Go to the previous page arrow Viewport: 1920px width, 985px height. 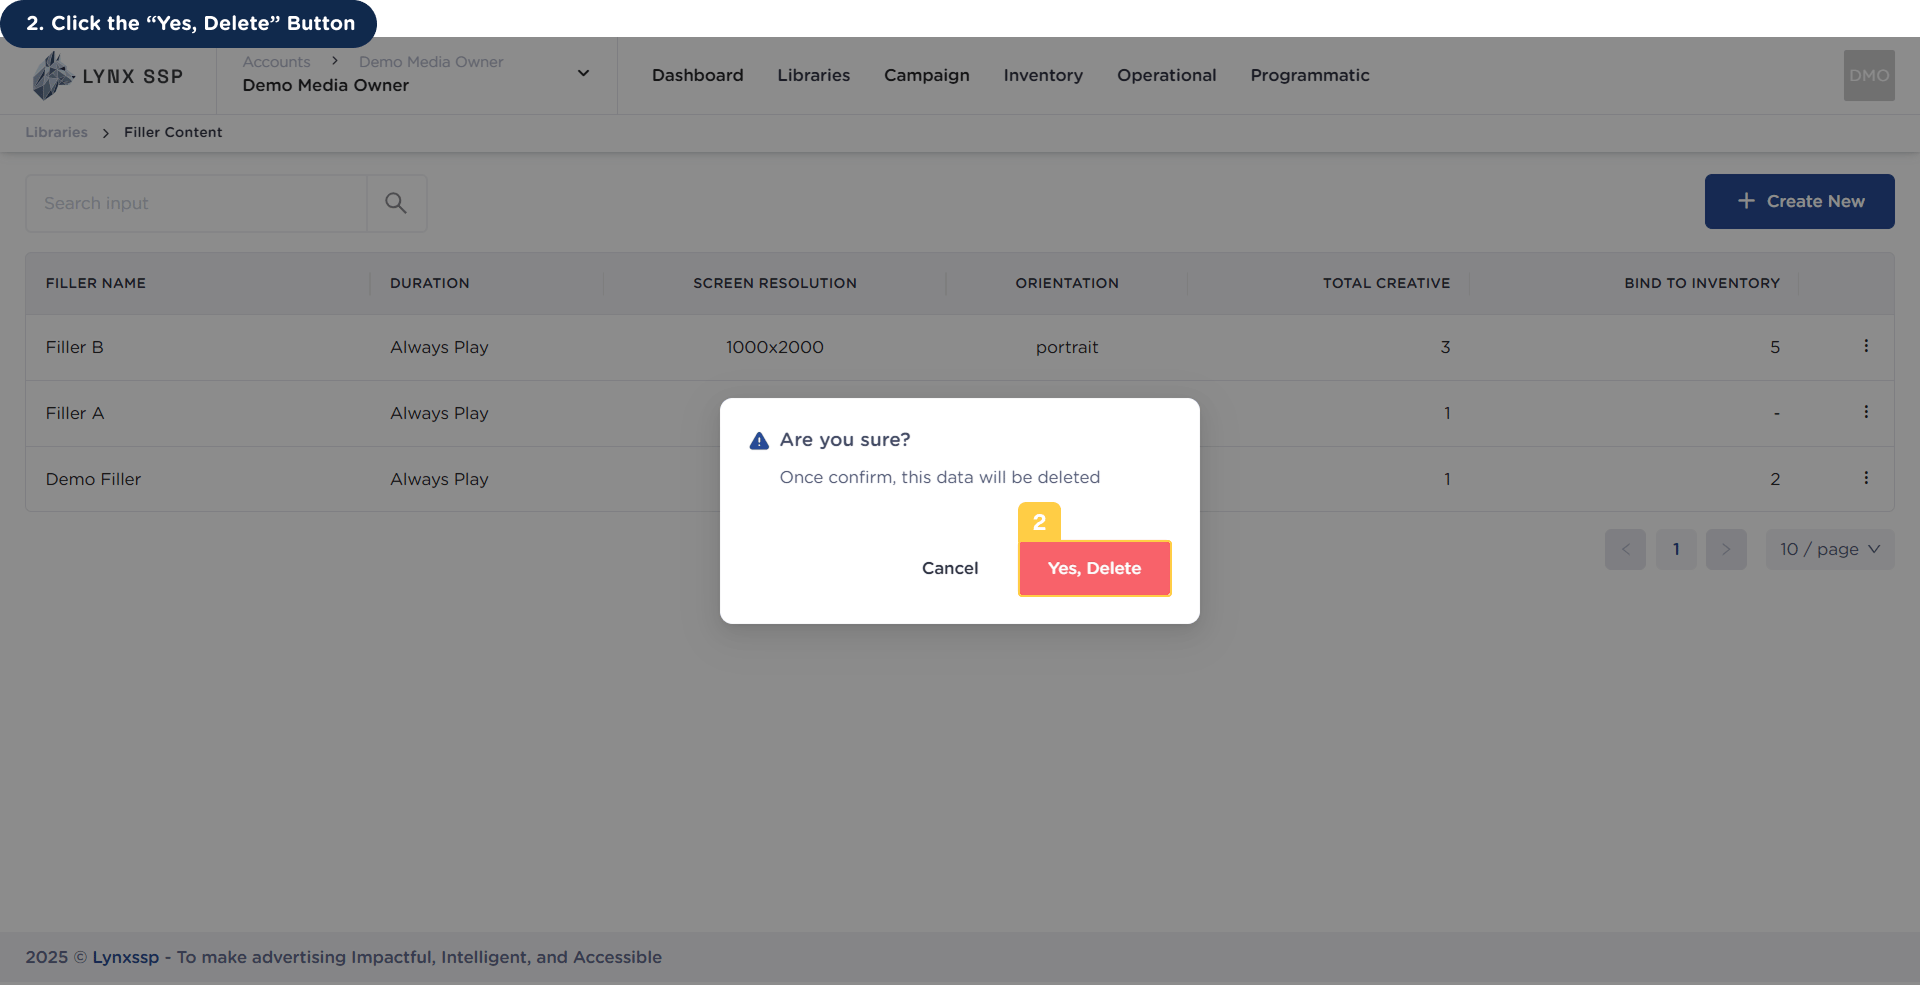(1625, 549)
